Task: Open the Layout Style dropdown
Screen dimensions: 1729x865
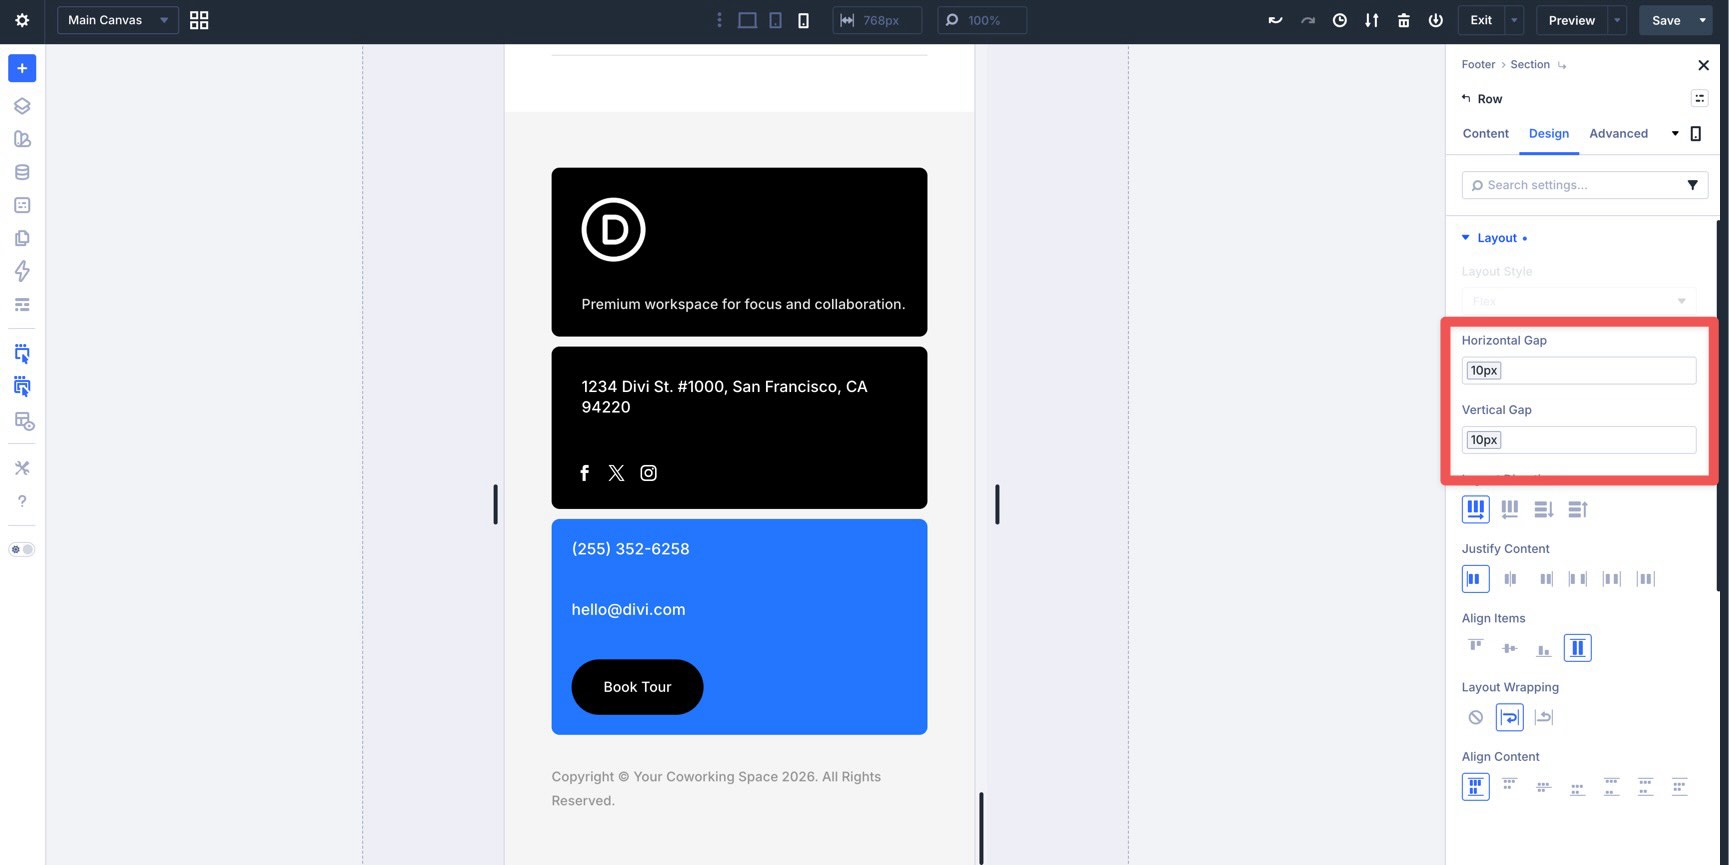Action: pos(1578,300)
